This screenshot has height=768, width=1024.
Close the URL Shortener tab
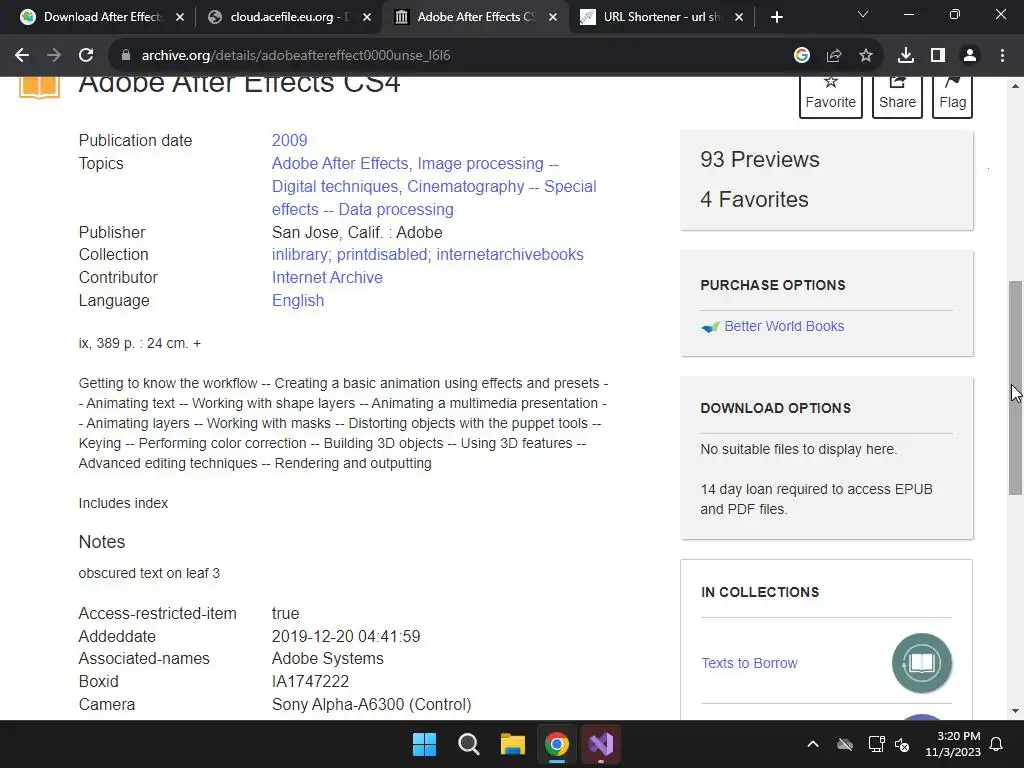[x=739, y=17]
